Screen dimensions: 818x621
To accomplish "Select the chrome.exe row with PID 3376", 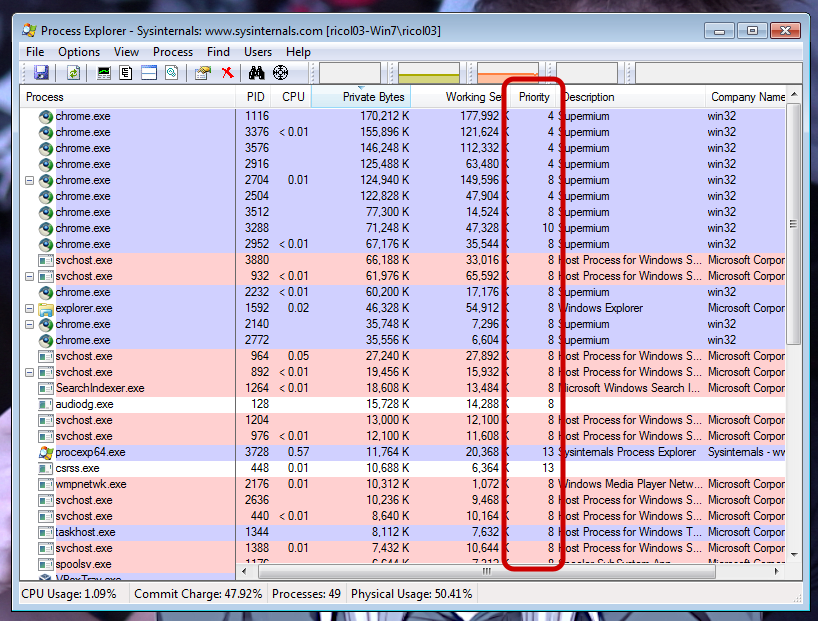I will pos(403,133).
